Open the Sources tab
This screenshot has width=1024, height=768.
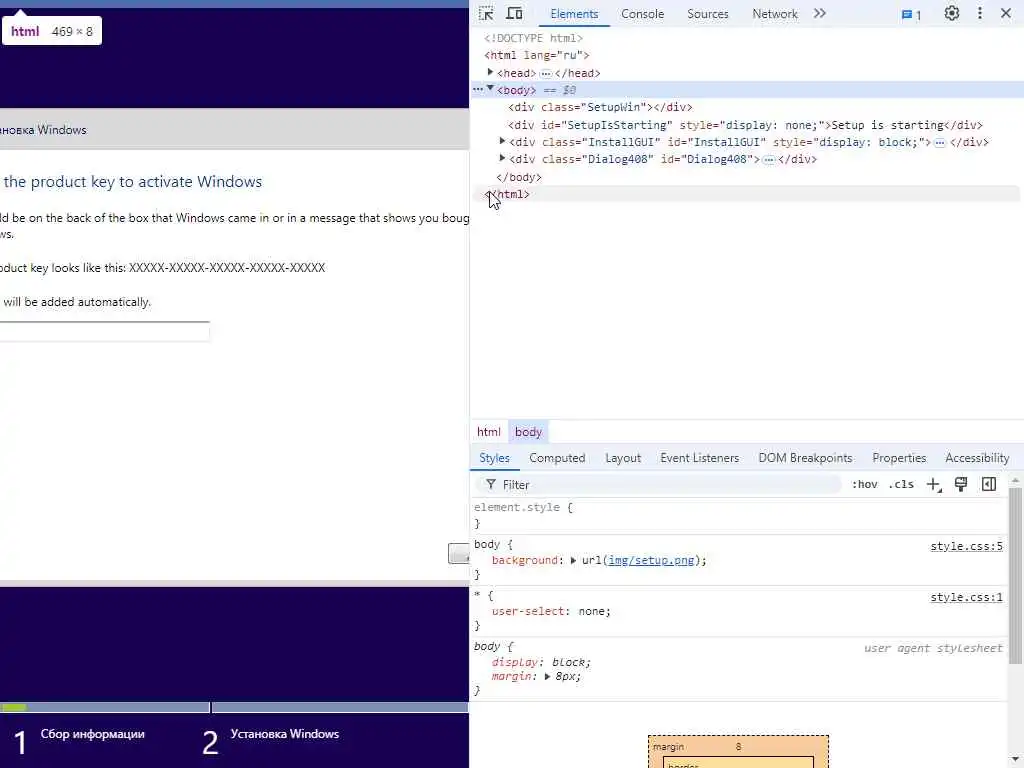tap(707, 14)
